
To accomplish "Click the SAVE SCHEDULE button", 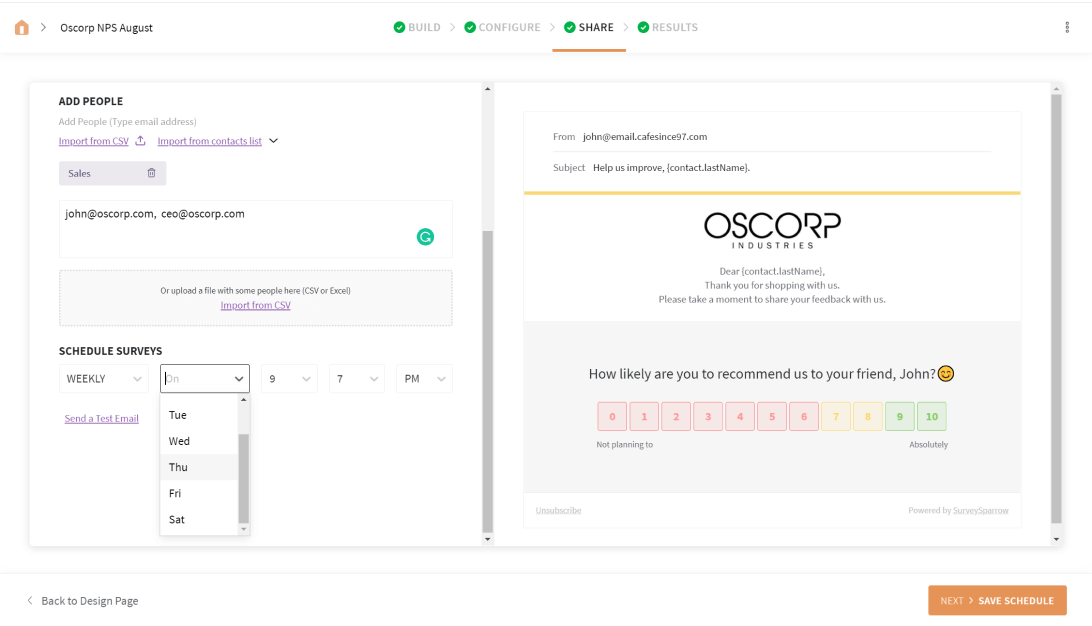I will (x=1016, y=600).
